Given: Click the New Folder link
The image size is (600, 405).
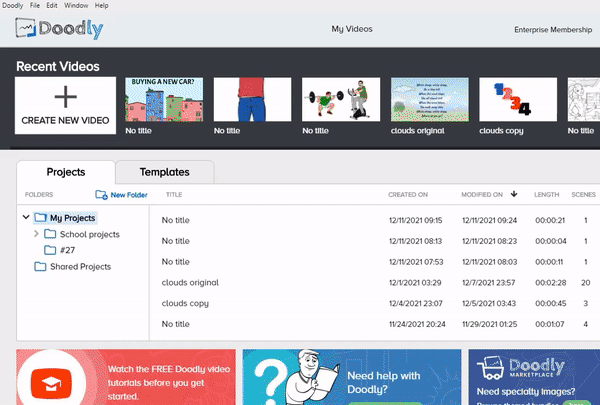Looking at the screenshot, I should point(129,195).
